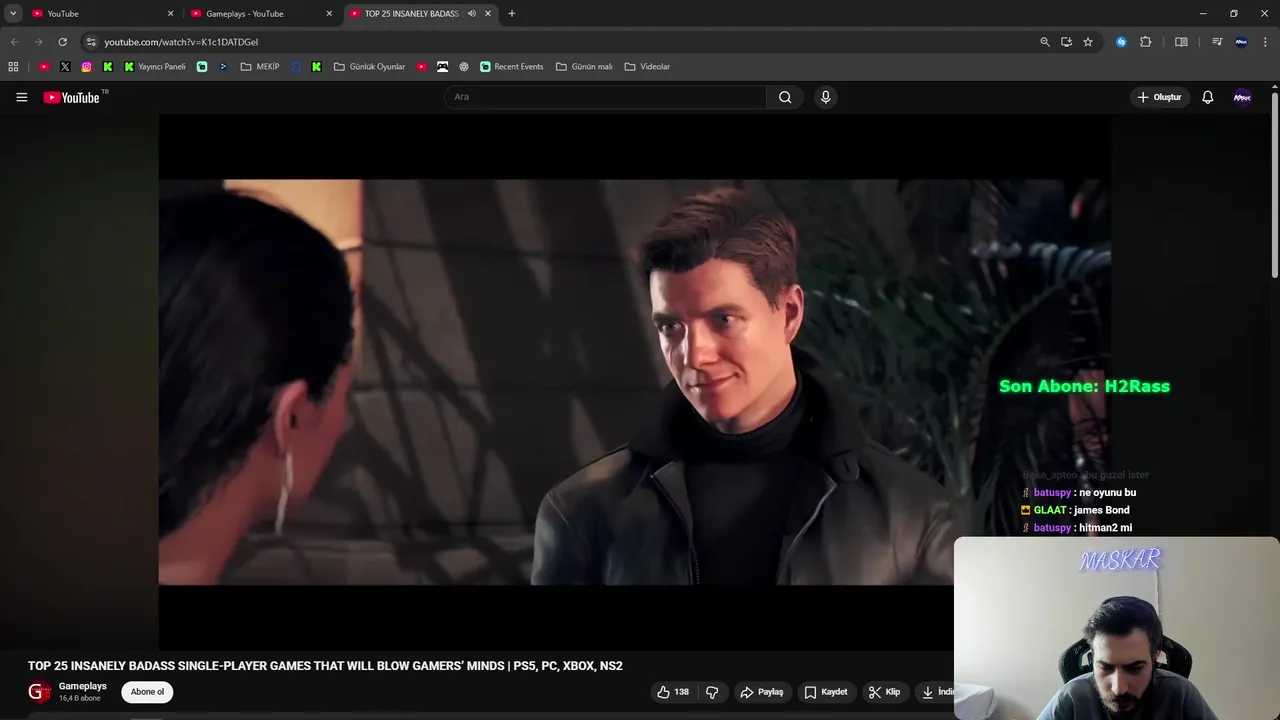The image size is (1280, 720).
Task: Share the video via Paylaş button
Action: click(x=761, y=692)
